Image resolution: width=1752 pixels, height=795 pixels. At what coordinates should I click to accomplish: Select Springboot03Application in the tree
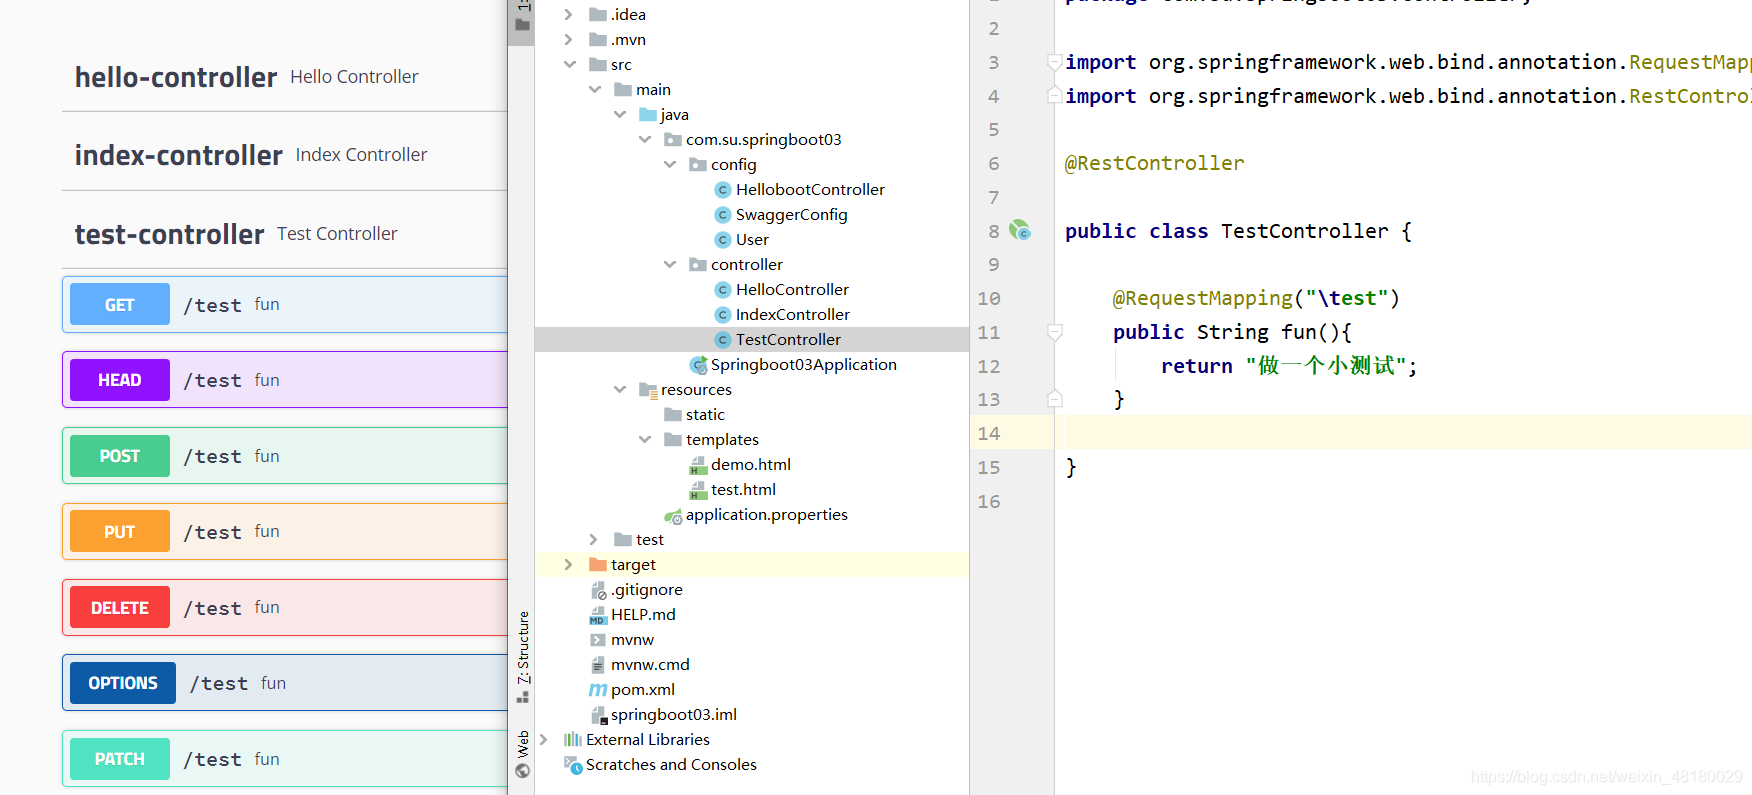[803, 365]
